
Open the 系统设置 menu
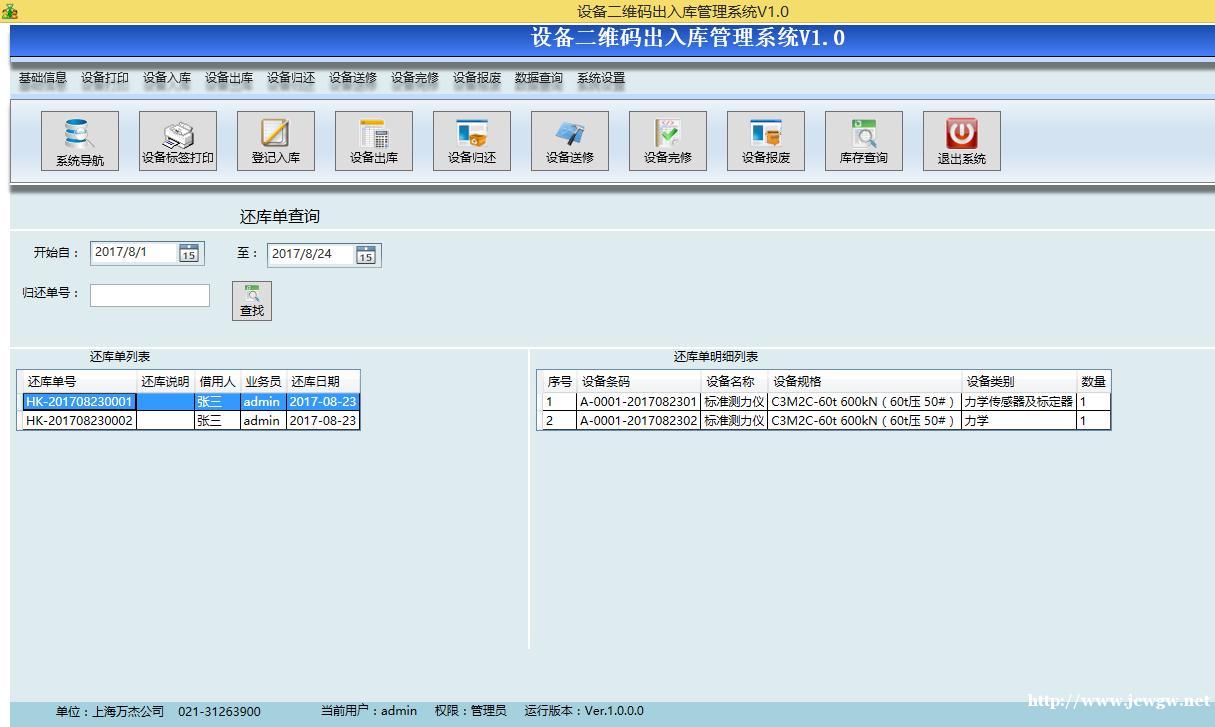tap(601, 78)
